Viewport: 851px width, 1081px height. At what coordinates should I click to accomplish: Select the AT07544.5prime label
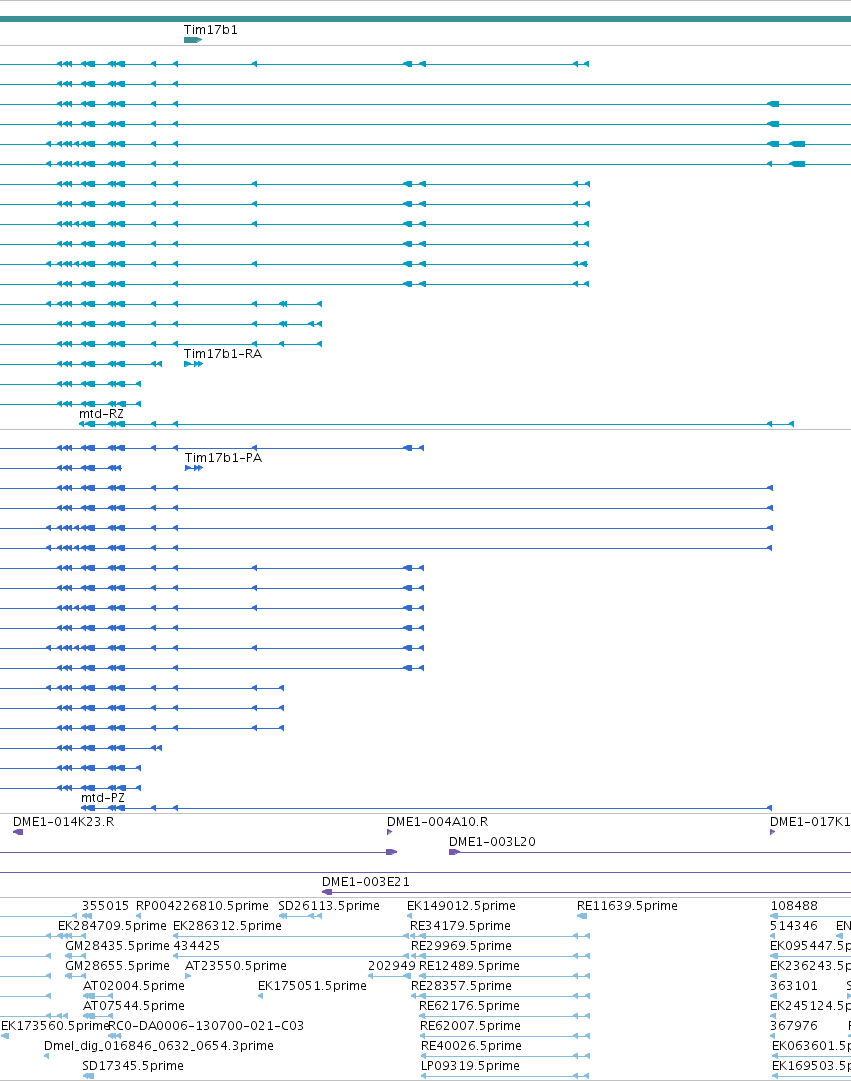click(134, 1006)
